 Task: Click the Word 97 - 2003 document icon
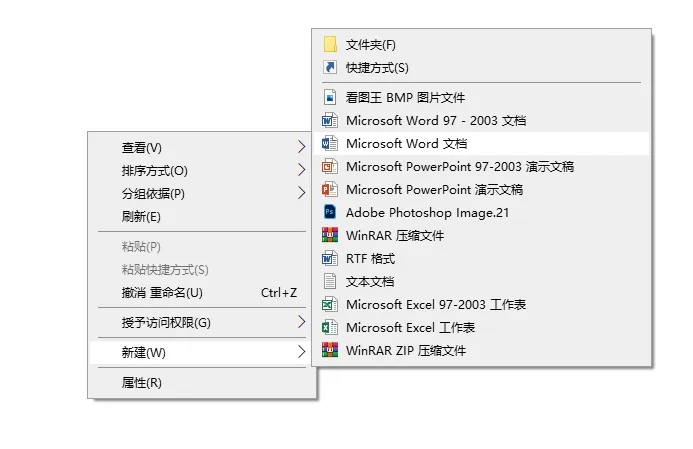(329, 121)
